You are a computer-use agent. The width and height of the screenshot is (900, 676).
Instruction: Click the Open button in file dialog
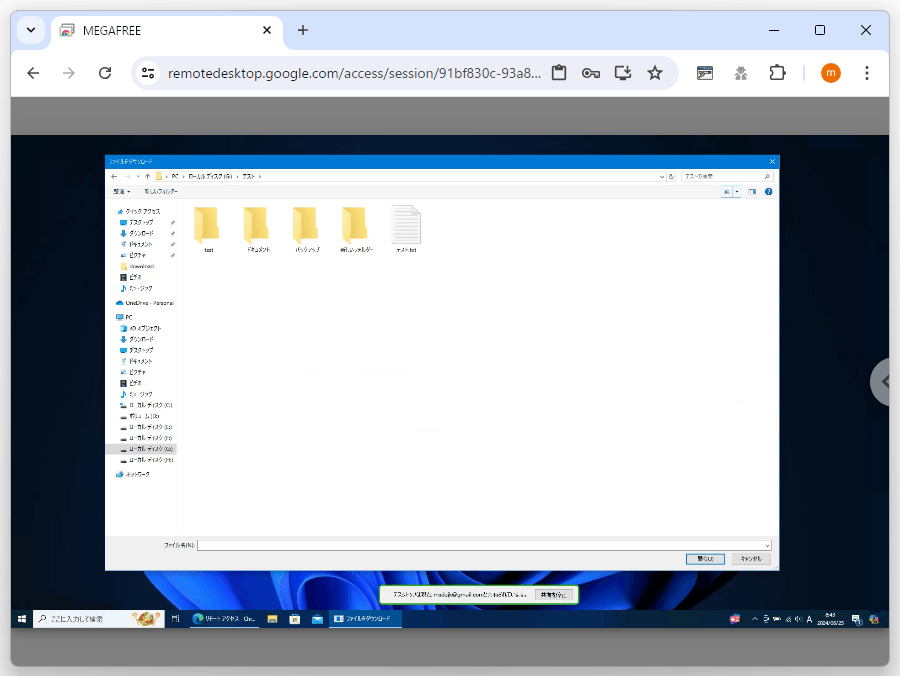(705, 558)
